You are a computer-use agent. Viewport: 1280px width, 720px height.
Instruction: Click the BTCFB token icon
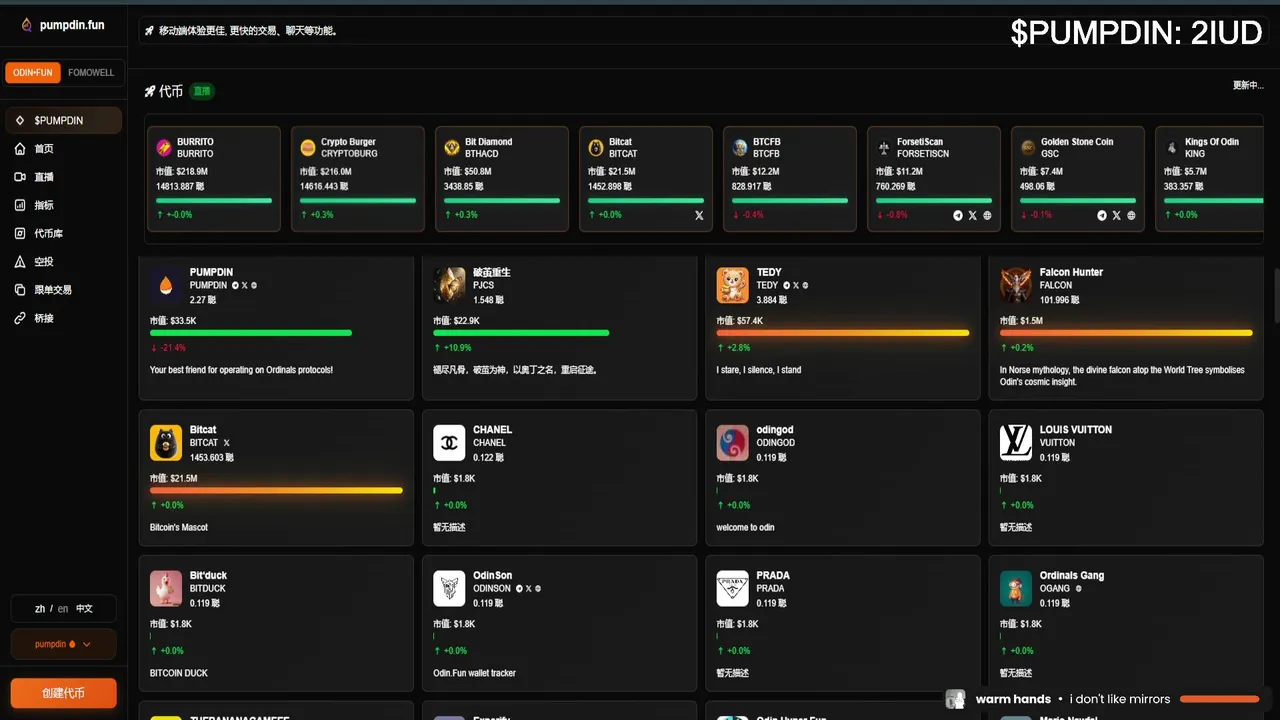pyautogui.click(x=740, y=147)
